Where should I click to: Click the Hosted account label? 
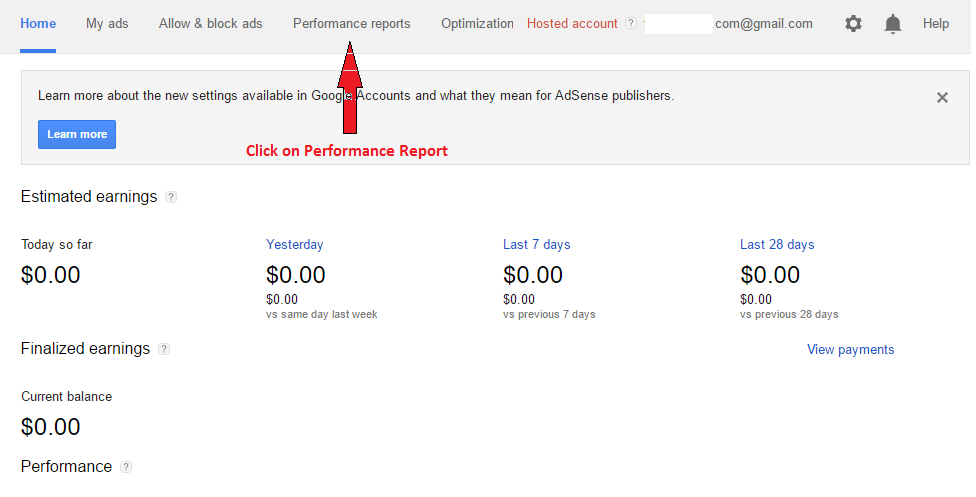(572, 24)
